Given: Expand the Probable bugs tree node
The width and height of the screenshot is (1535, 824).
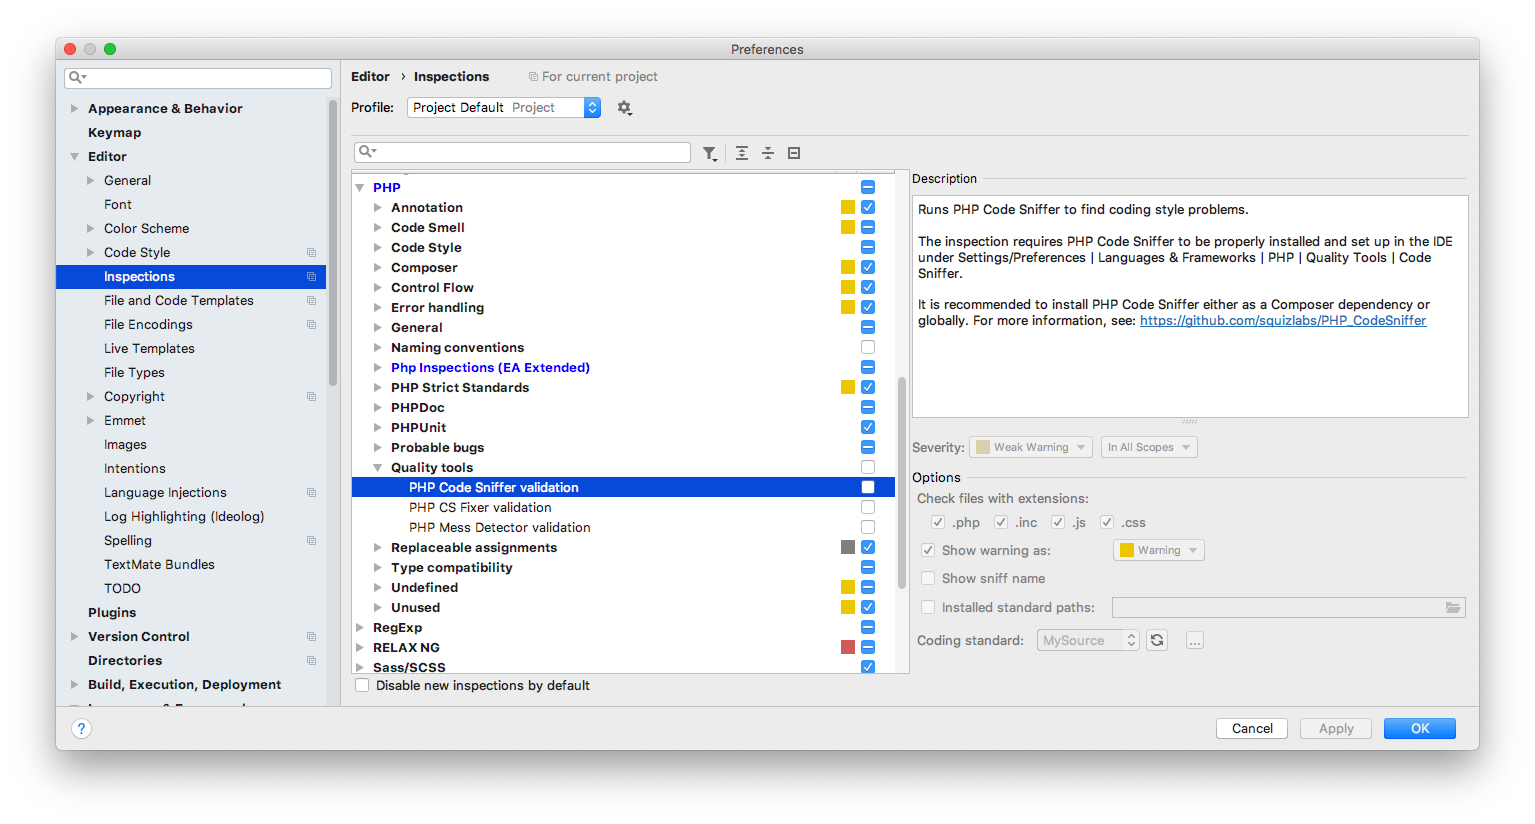Looking at the screenshot, I should tap(378, 447).
